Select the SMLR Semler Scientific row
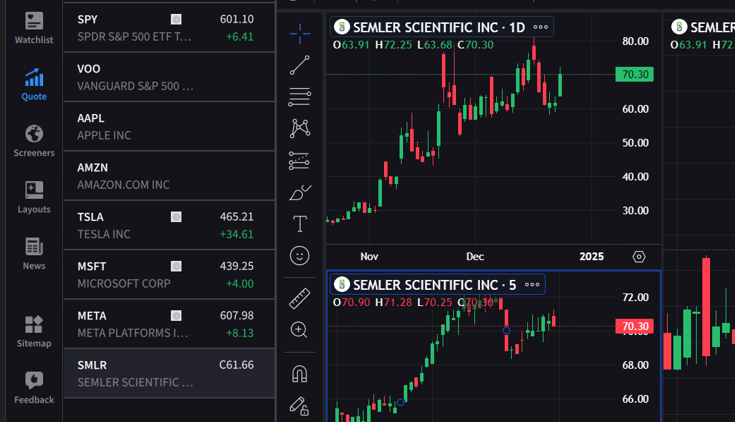The width and height of the screenshot is (735, 422). 169,374
